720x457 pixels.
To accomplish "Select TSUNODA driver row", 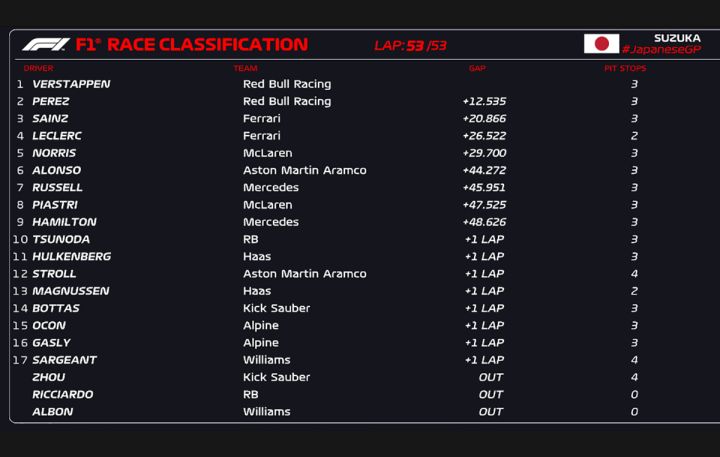I will [61, 239].
